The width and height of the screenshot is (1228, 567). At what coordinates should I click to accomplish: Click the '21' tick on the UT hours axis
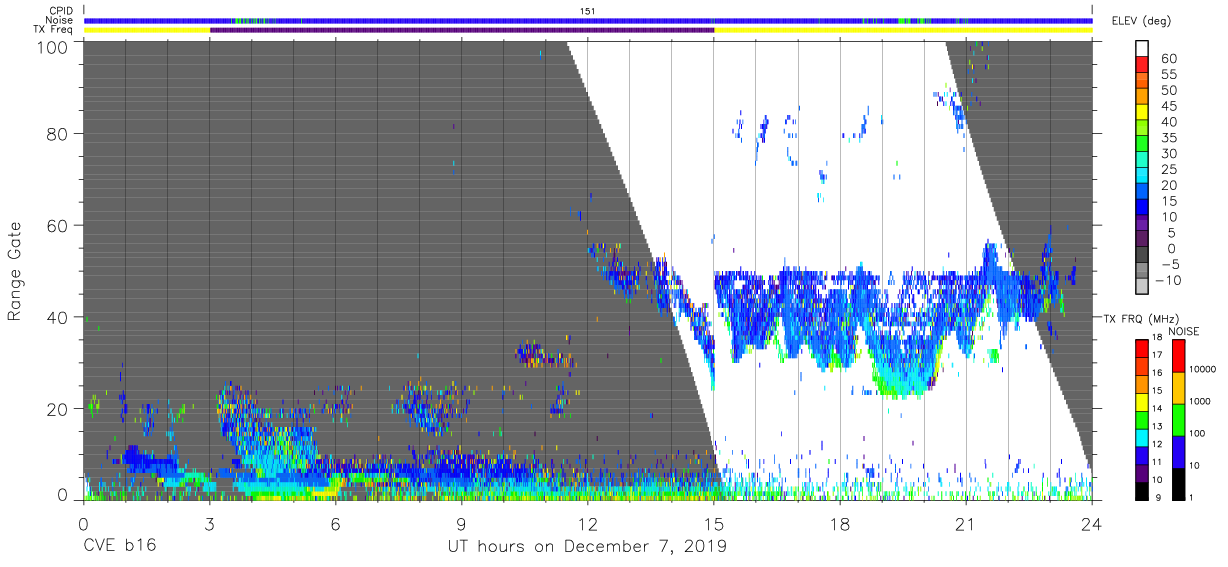[966, 523]
